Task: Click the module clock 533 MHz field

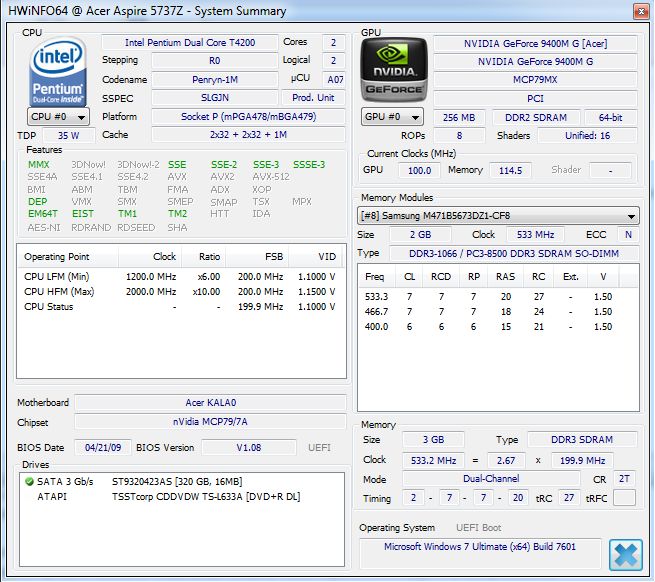Action: (536, 235)
